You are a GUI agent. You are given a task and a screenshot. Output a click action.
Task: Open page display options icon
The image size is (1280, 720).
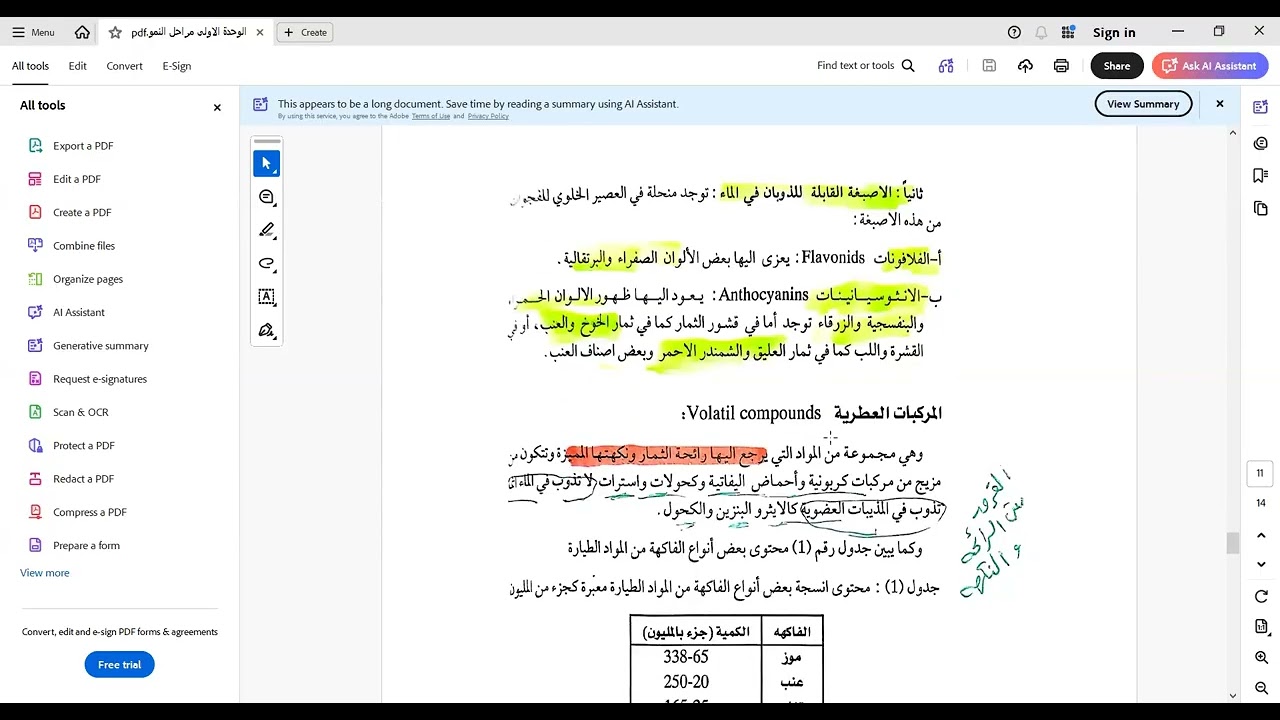click(x=1261, y=627)
